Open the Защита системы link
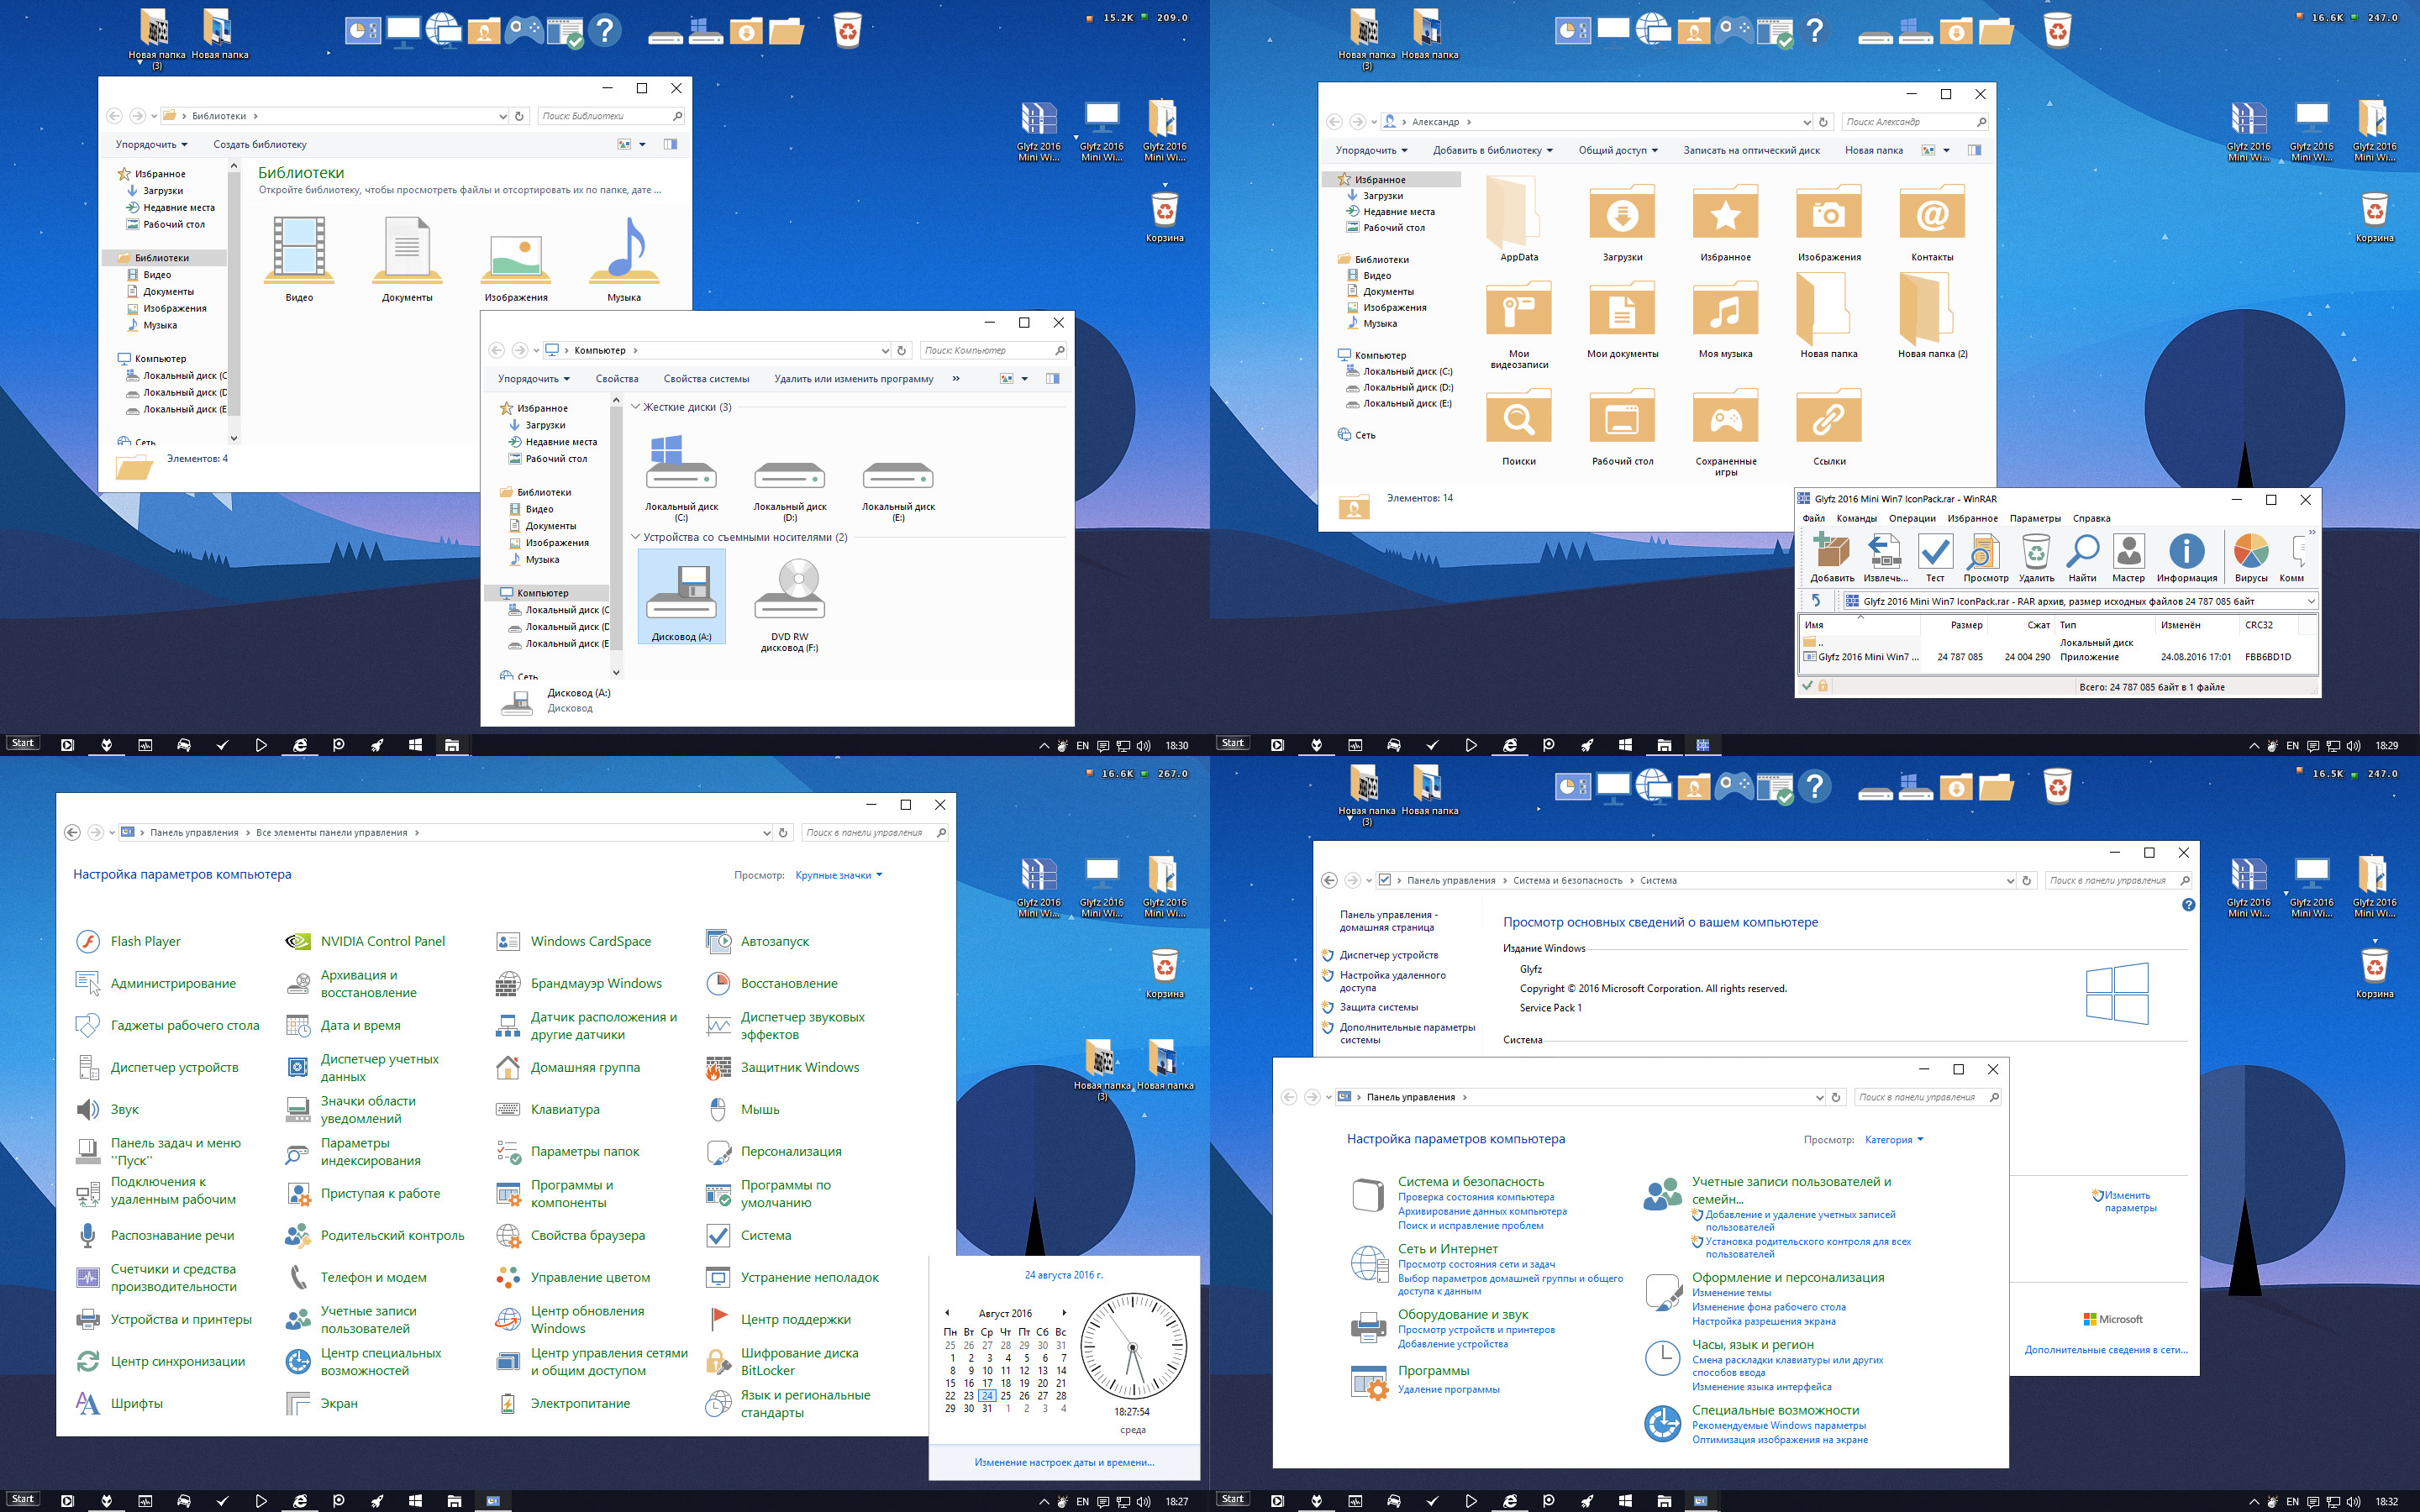 1378,1007
